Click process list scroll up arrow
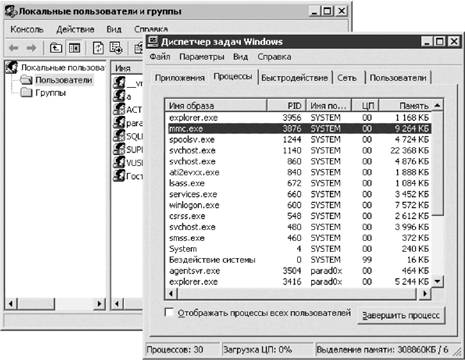Viewport: 465px width, 360px height. (x=437, y=106)
